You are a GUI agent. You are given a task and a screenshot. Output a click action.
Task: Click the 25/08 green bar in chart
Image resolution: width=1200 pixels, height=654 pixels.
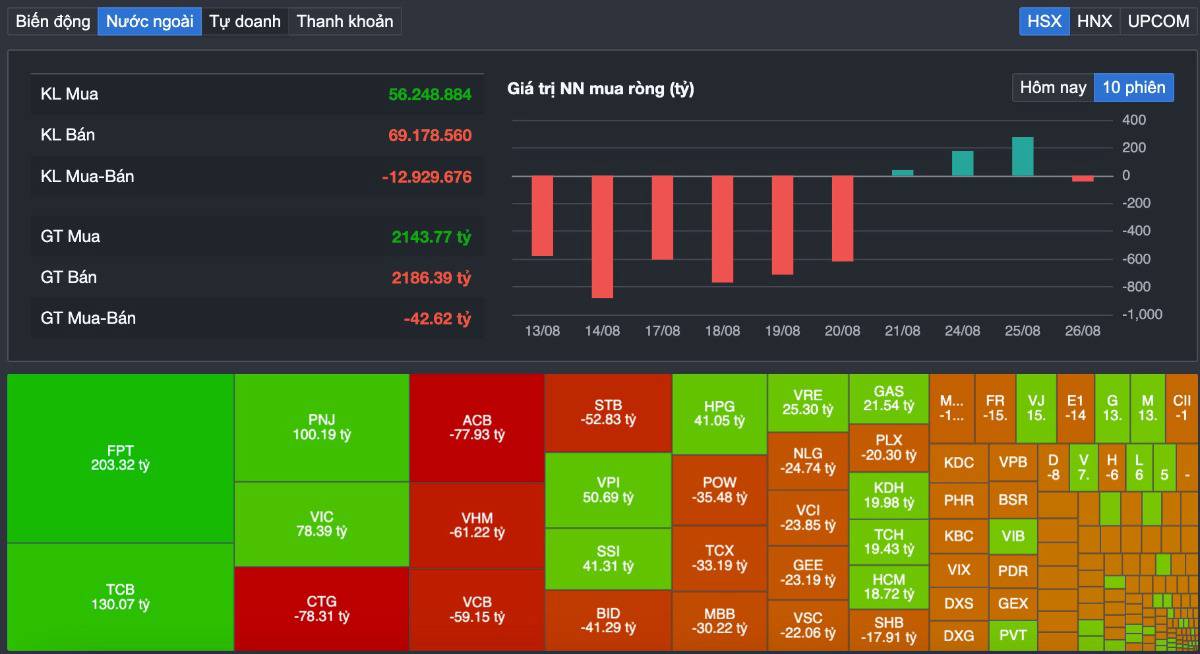(1022, 156)
